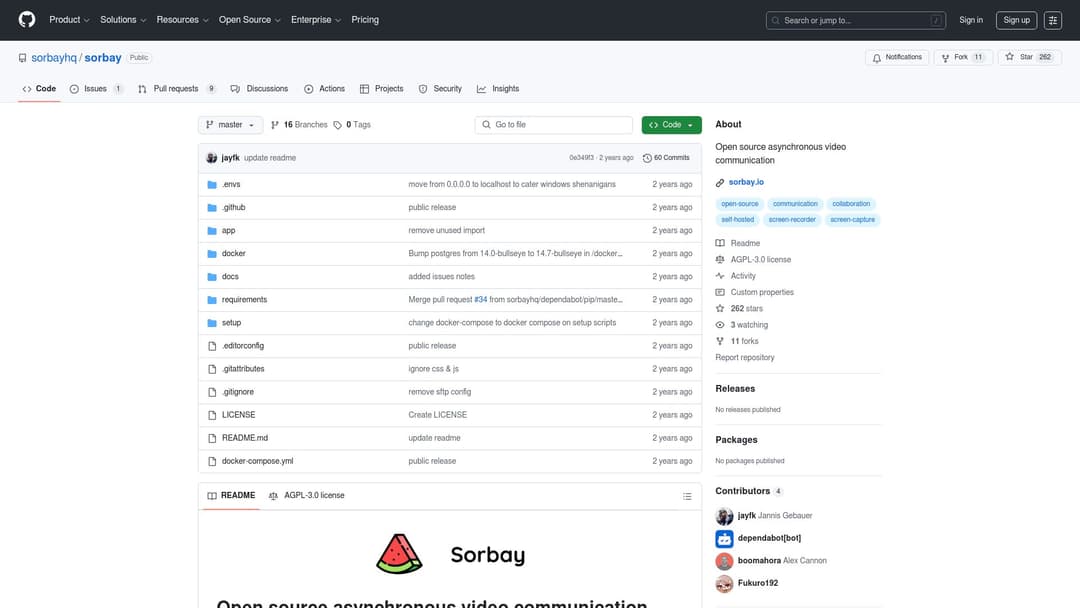Open the Product menu
Viewport: 1080px width, 608px height.
(69, 20)
